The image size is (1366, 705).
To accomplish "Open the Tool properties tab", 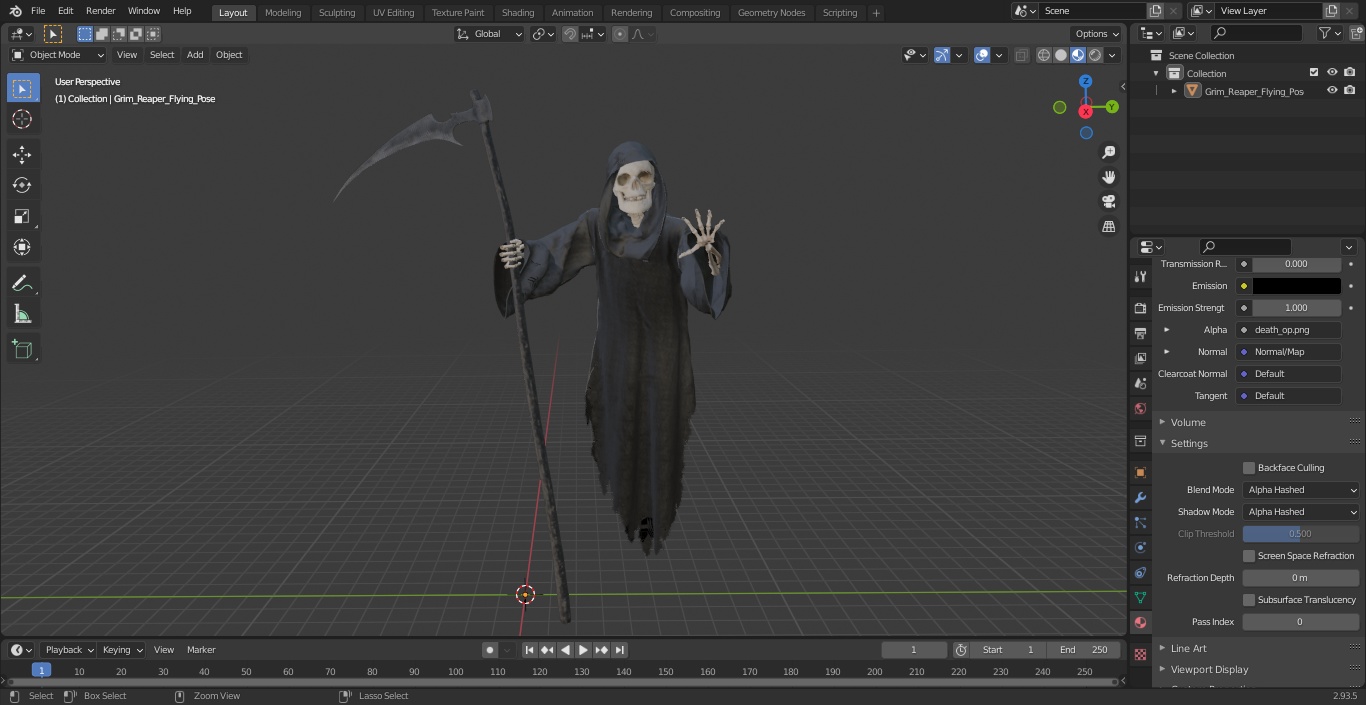I will (1140, 276).
